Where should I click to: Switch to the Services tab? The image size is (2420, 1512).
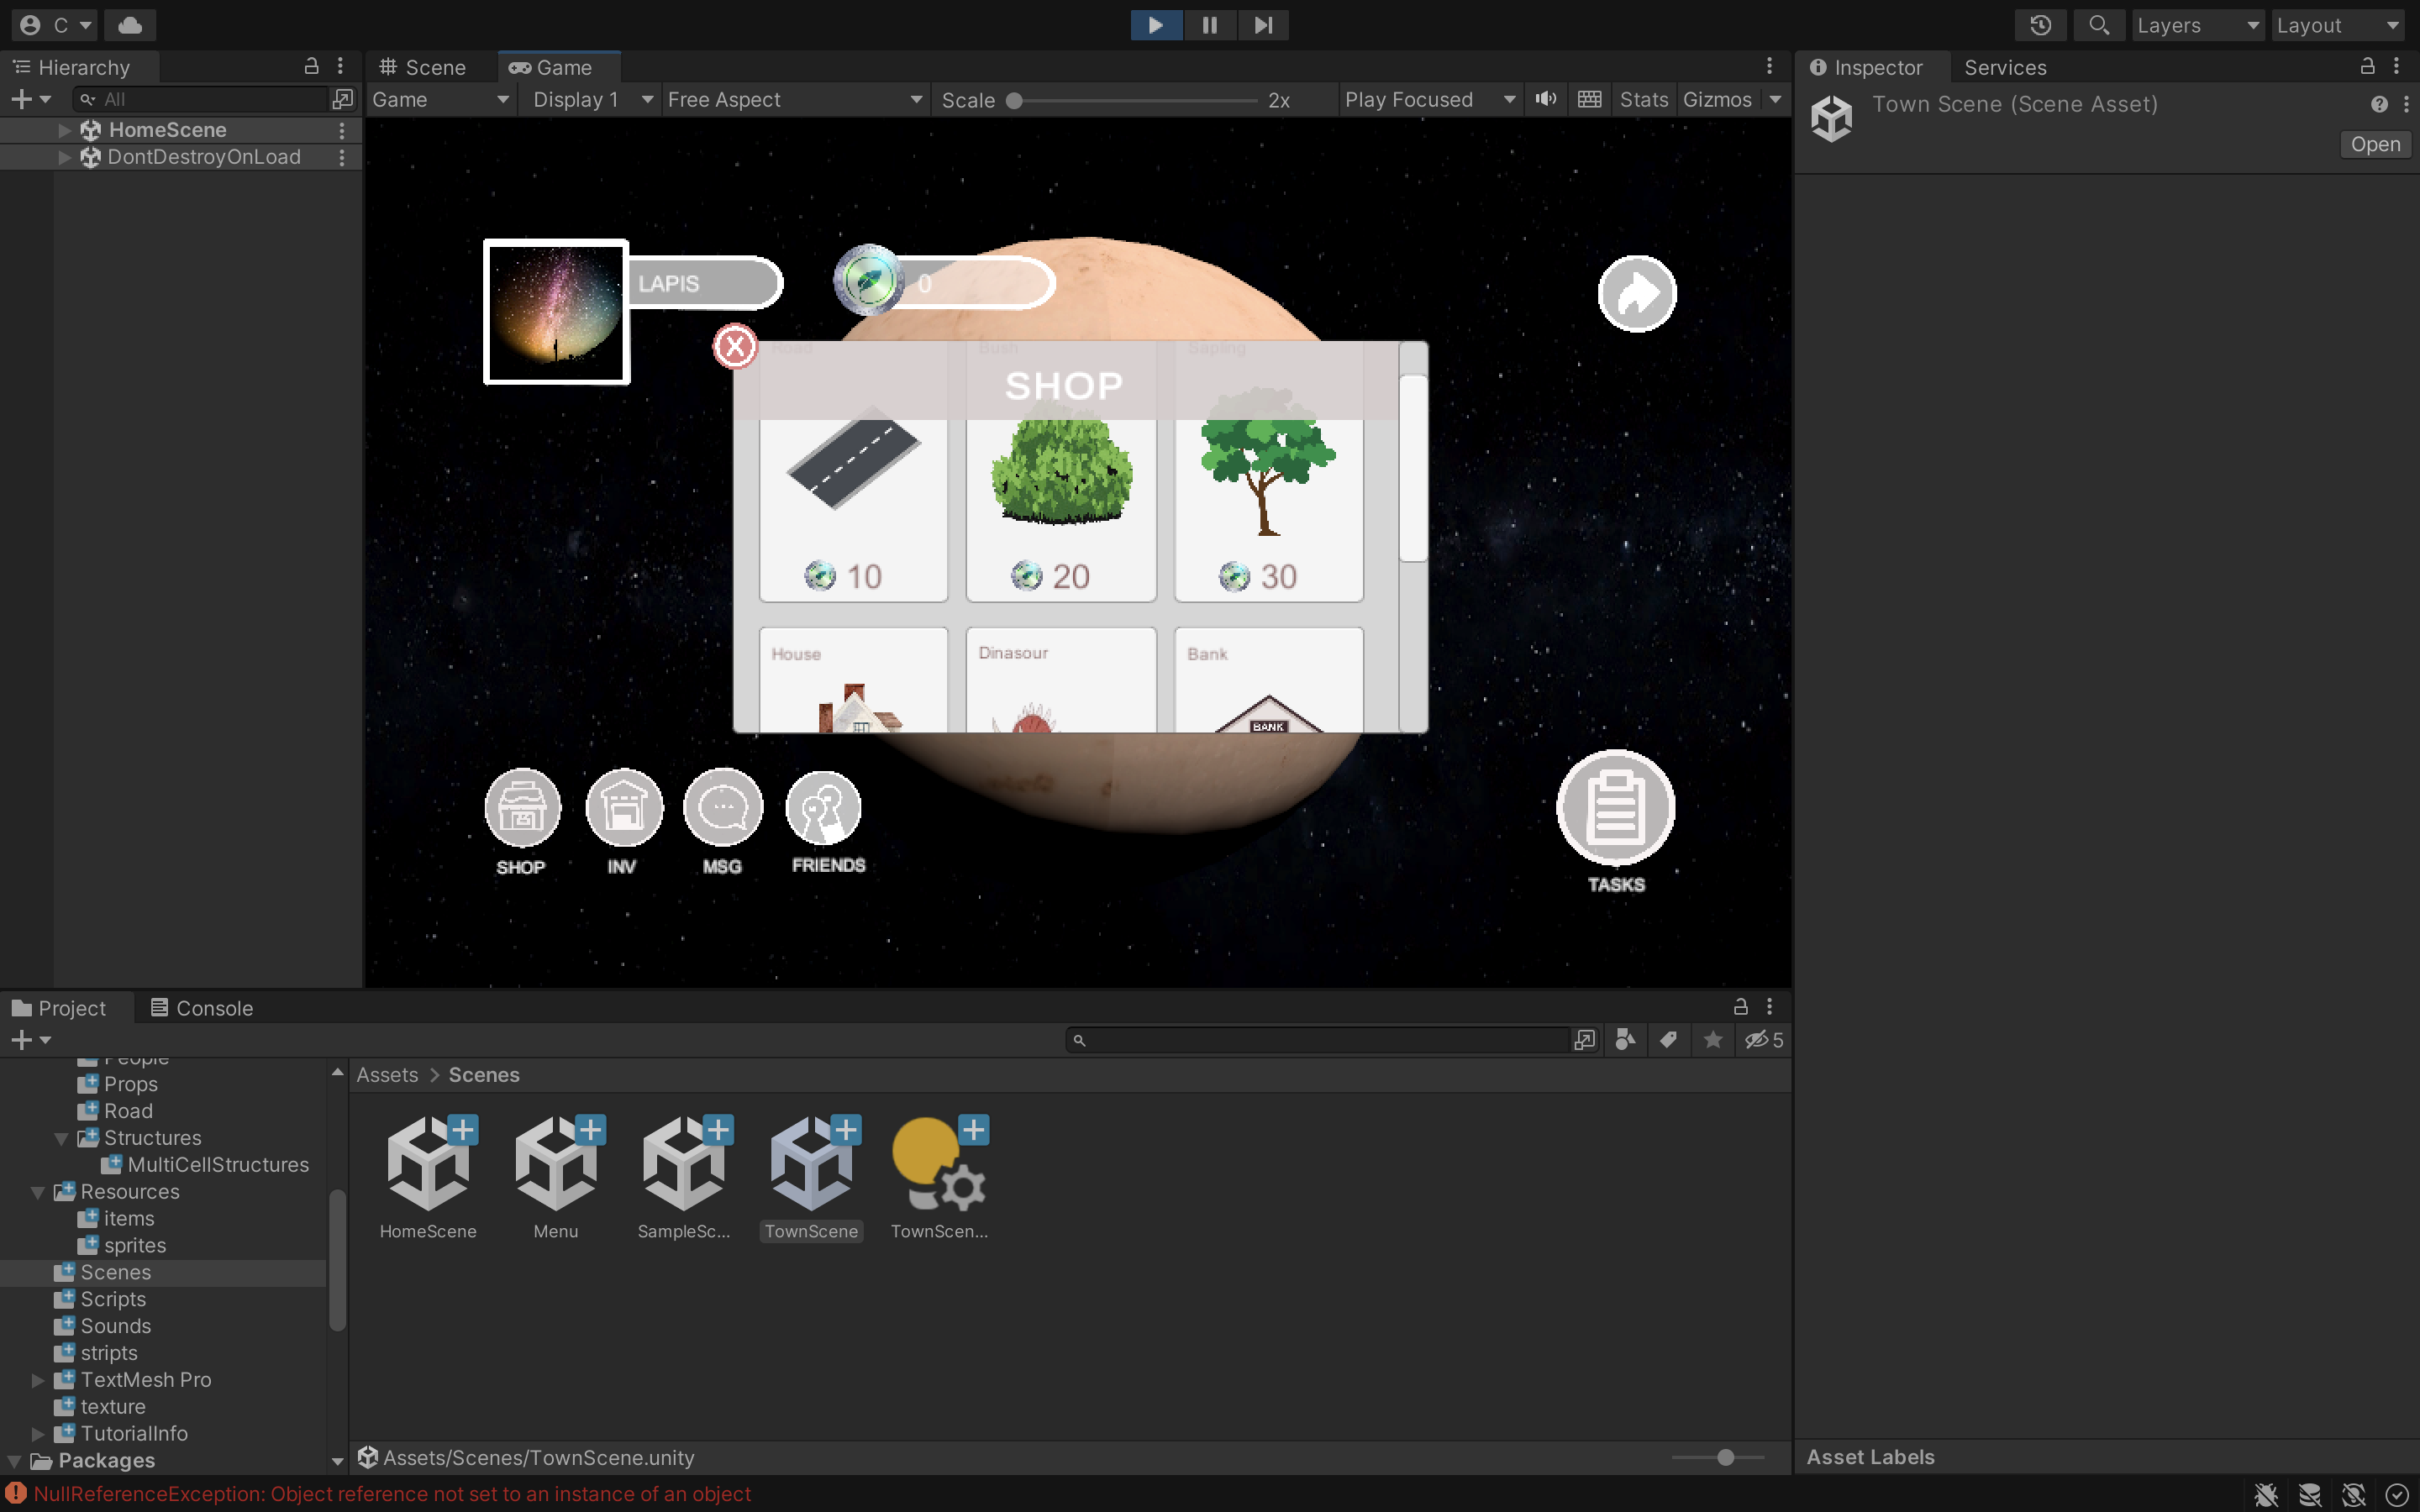point(2005,67)
